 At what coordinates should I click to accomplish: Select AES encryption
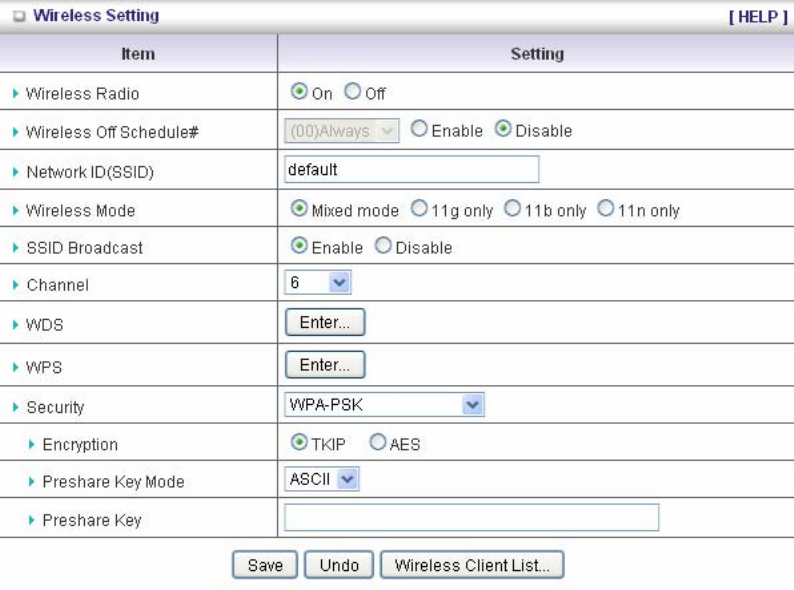coord(377,444)
